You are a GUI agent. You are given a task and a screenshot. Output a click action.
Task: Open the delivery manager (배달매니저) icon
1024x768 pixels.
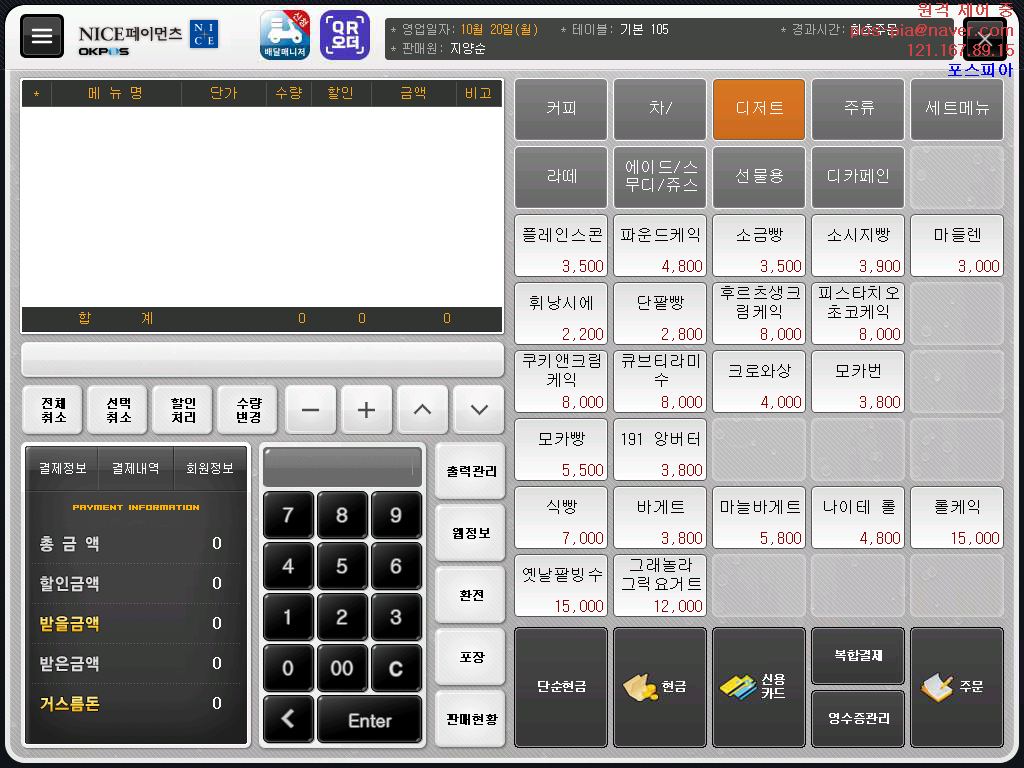point(285,36)
